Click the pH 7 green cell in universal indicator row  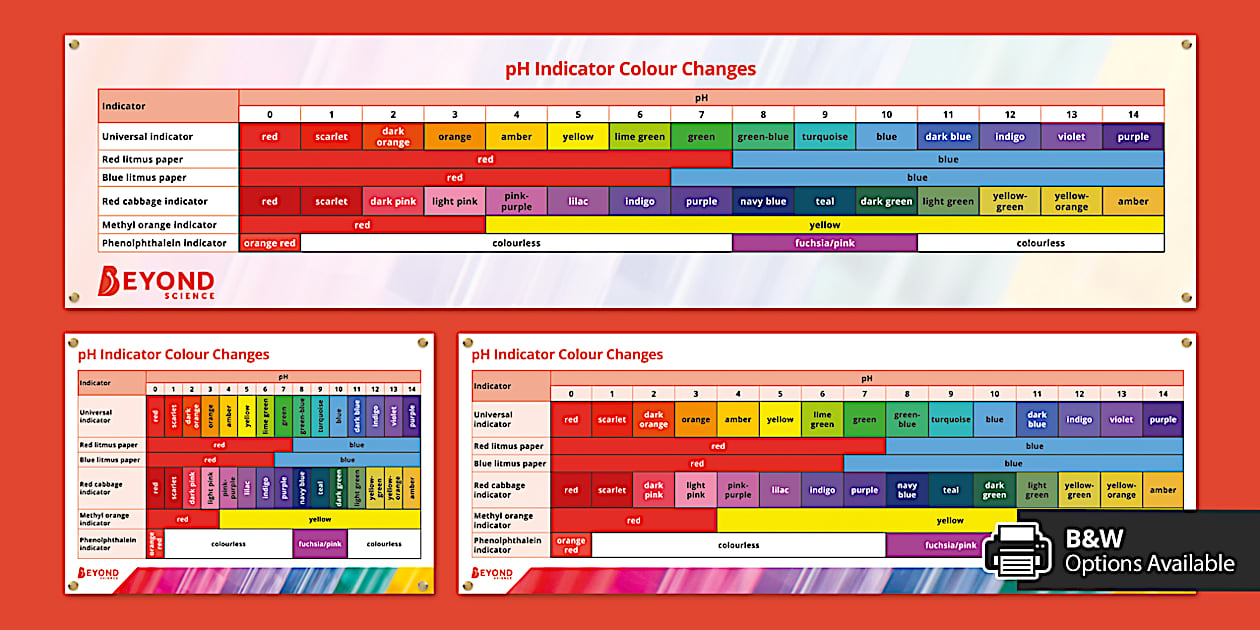pos(701,135)
